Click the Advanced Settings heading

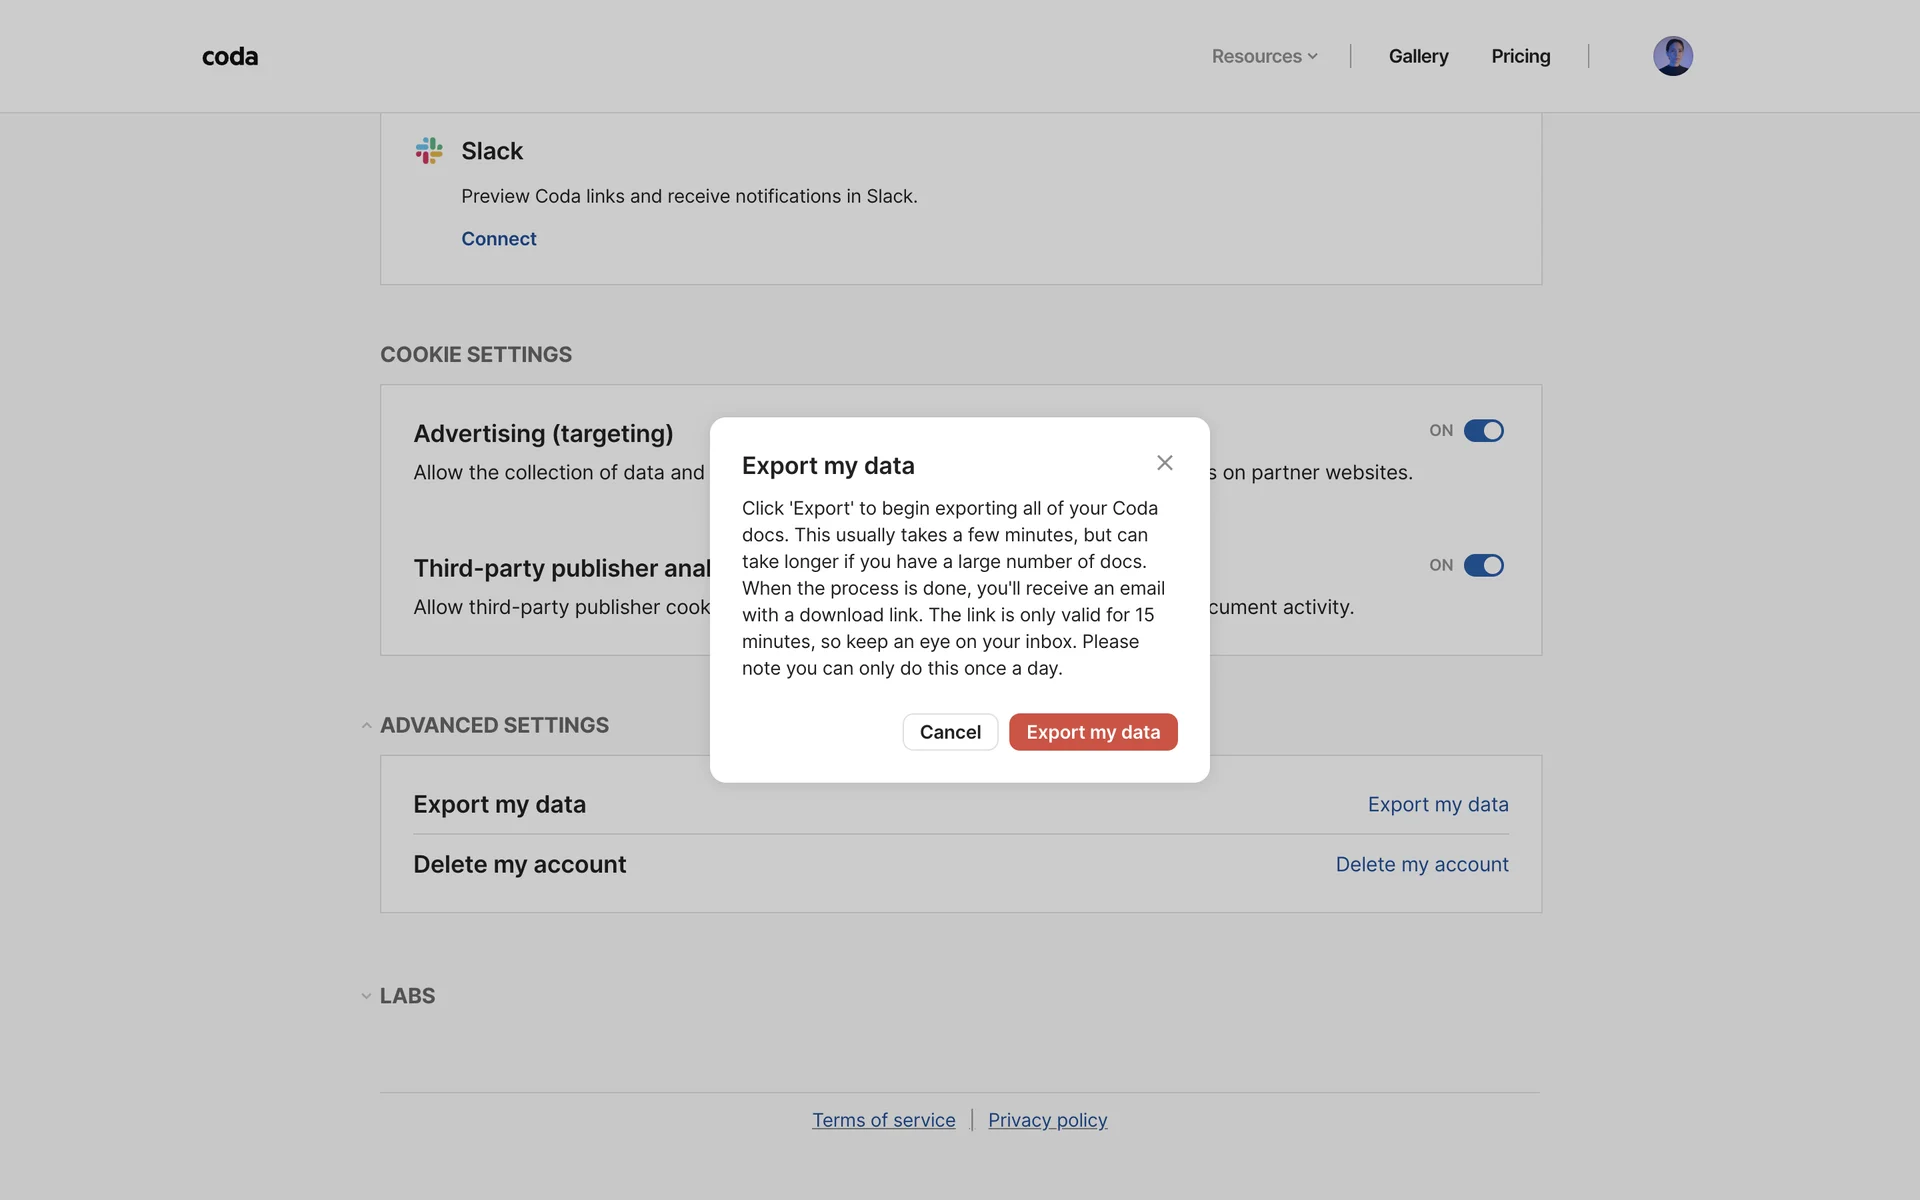coord(494,726)
